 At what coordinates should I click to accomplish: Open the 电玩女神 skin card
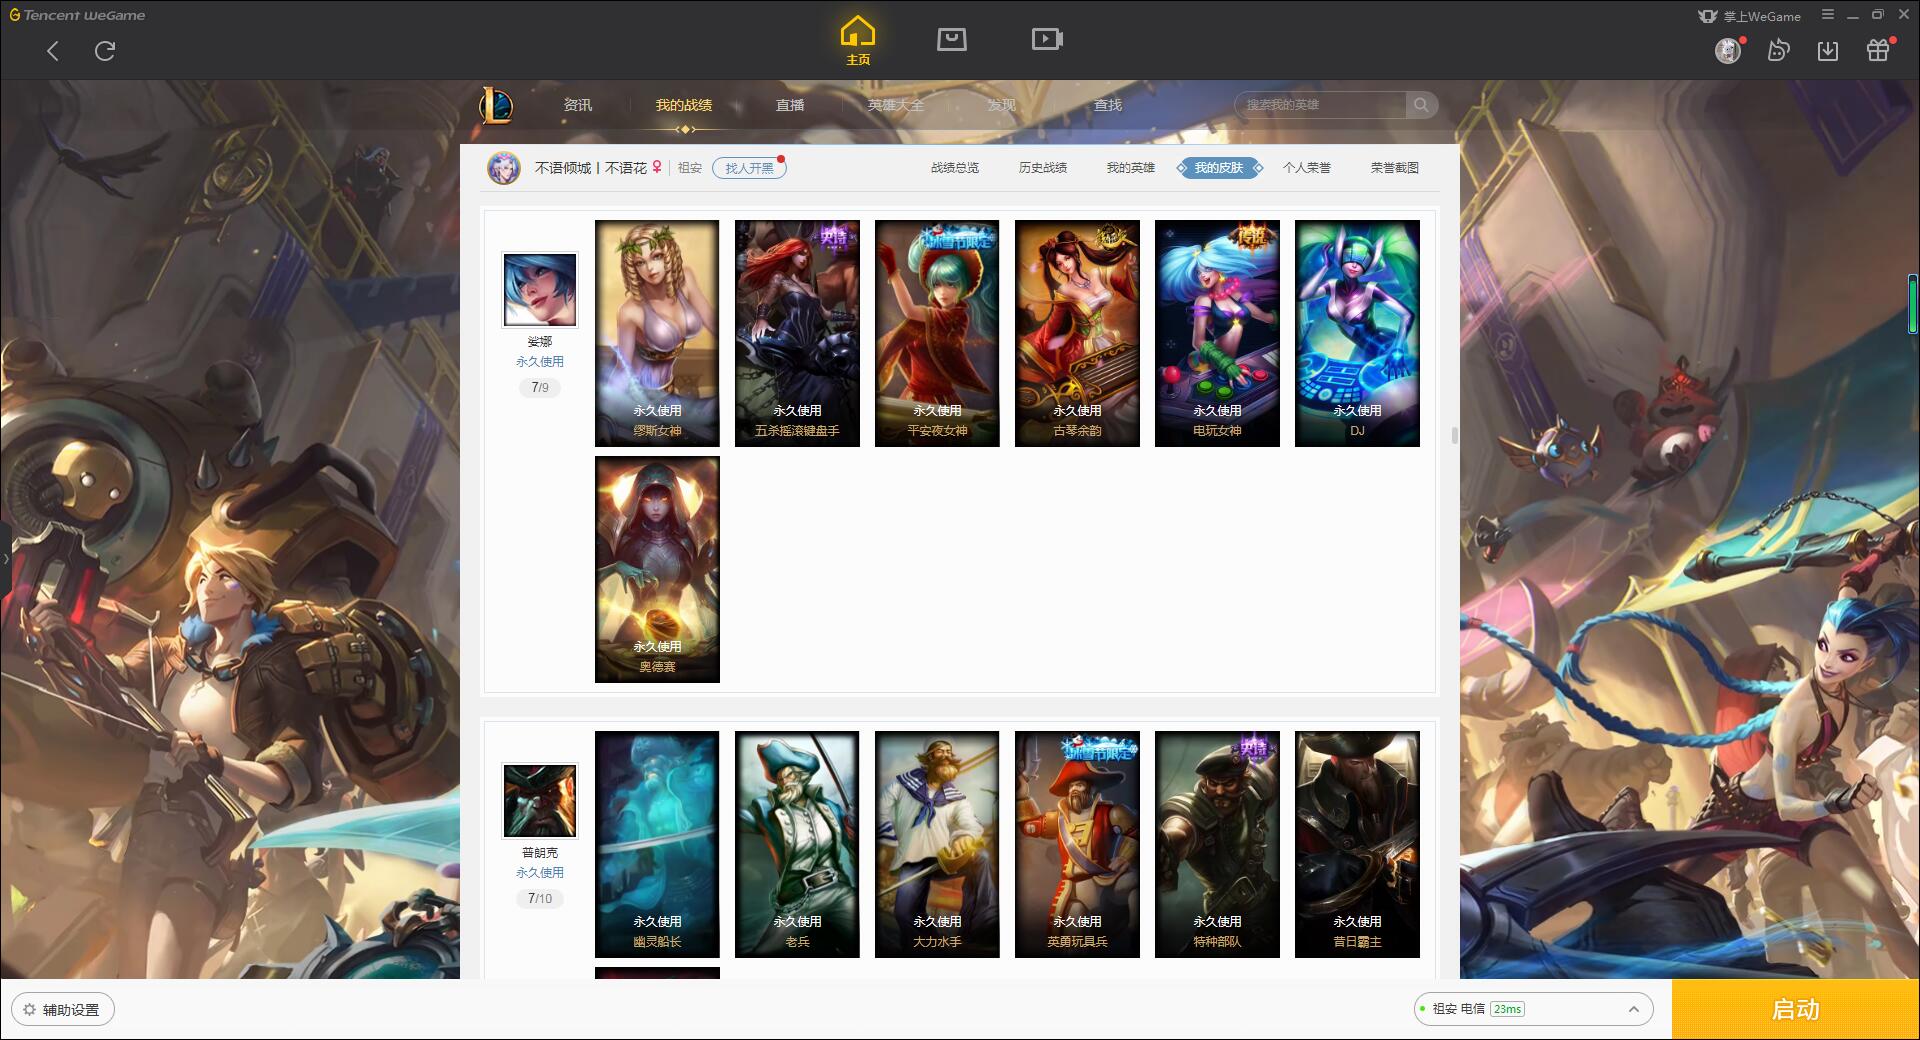pos(1217,333)
